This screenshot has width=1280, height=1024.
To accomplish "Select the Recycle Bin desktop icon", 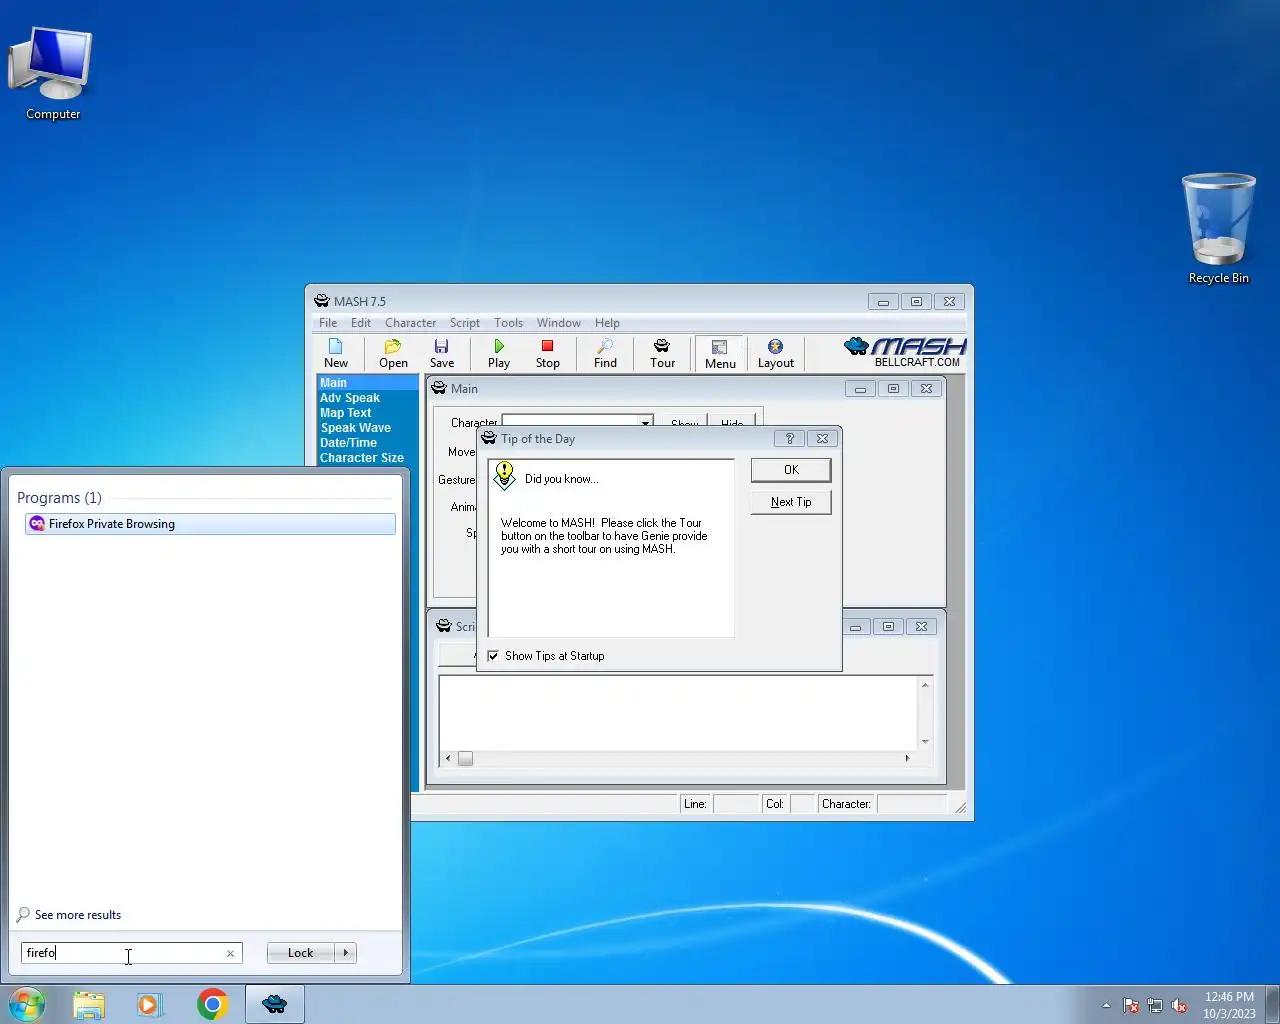I will (1218, 229).
